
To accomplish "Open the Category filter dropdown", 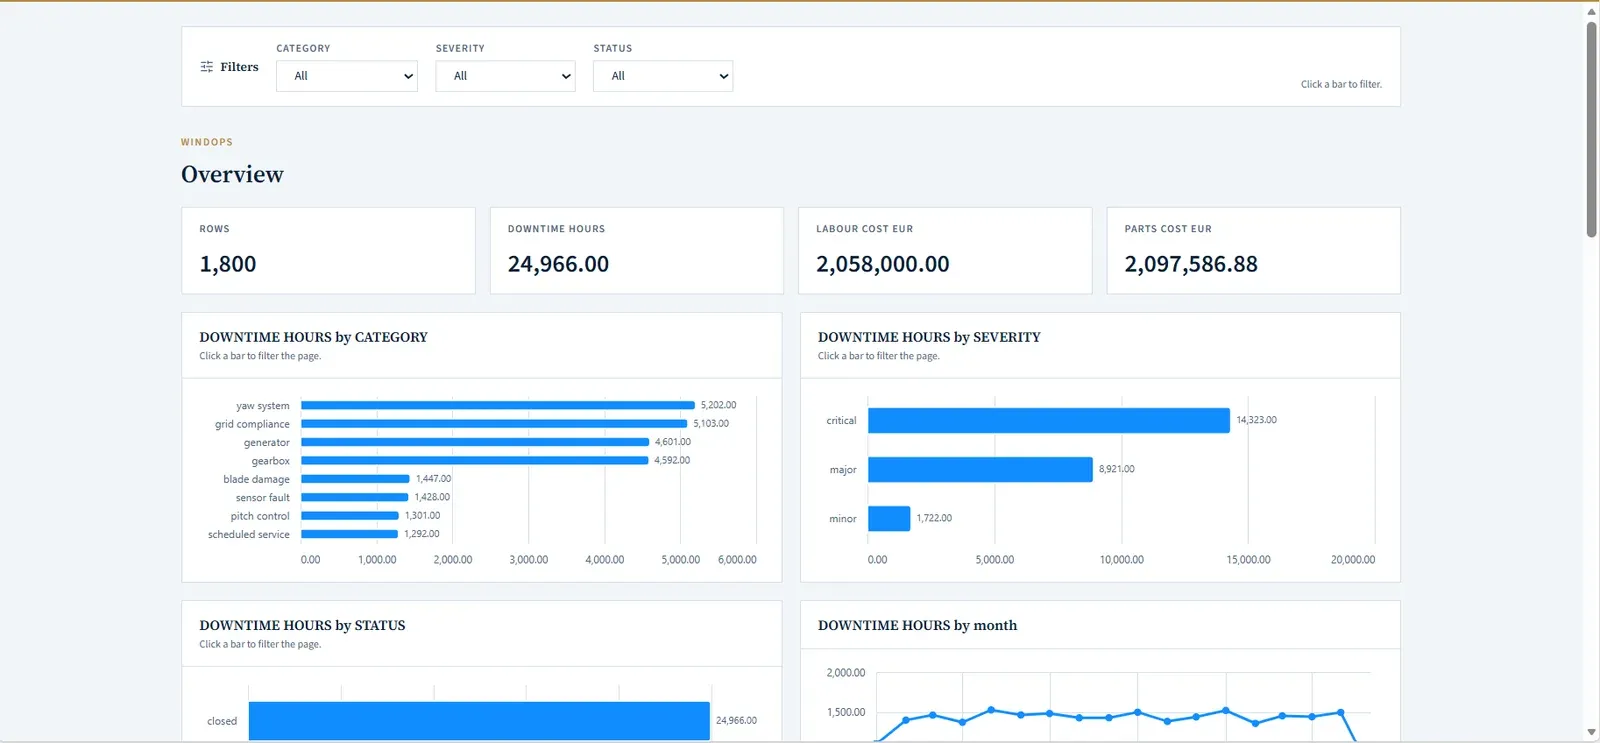I will coord(346,76).
